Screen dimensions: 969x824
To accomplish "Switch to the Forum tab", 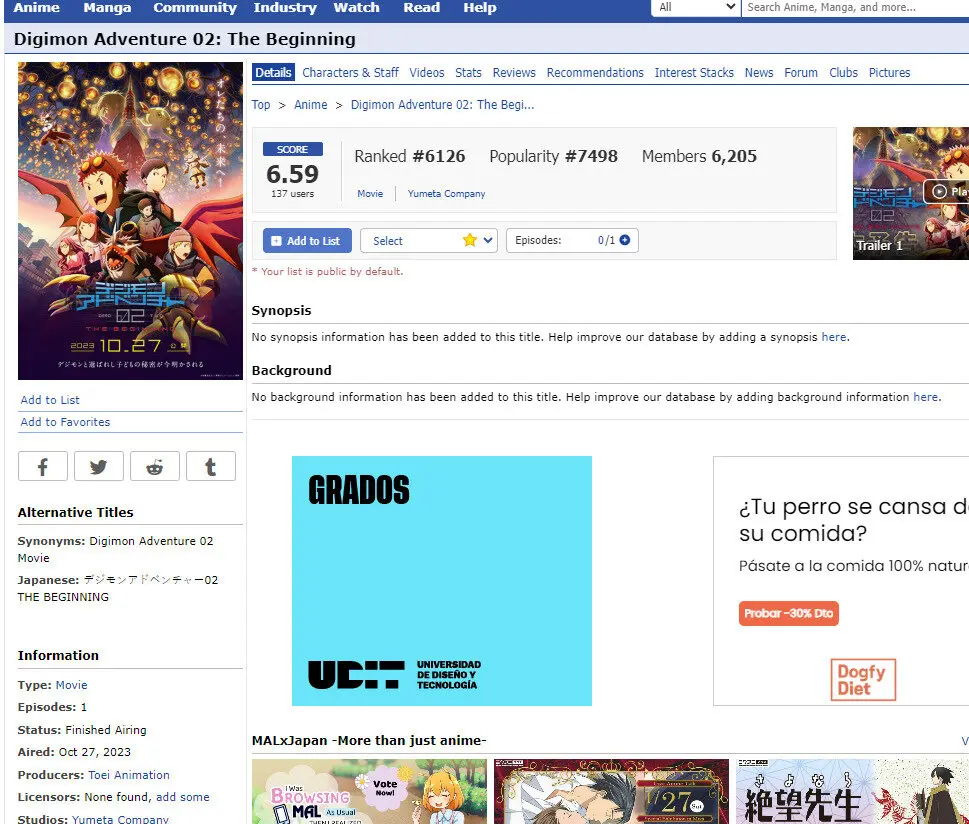I will pos(801,72).
